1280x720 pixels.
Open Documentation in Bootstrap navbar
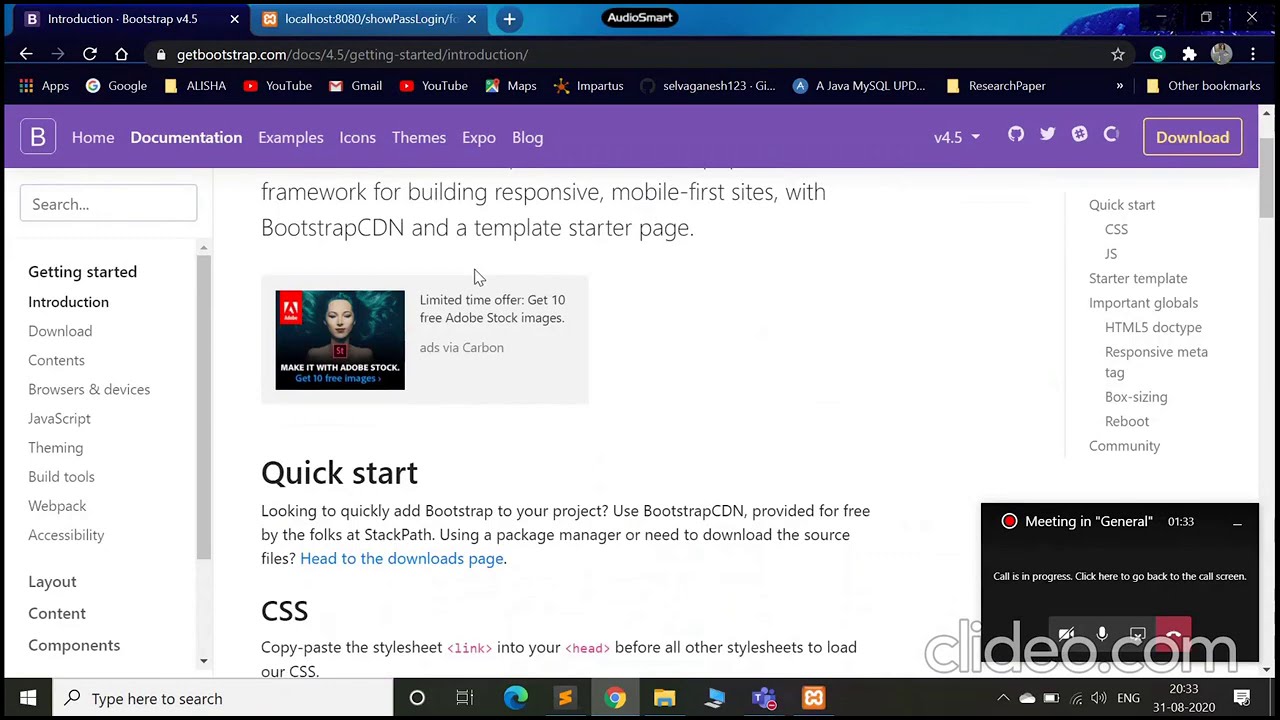pos(186,137)
